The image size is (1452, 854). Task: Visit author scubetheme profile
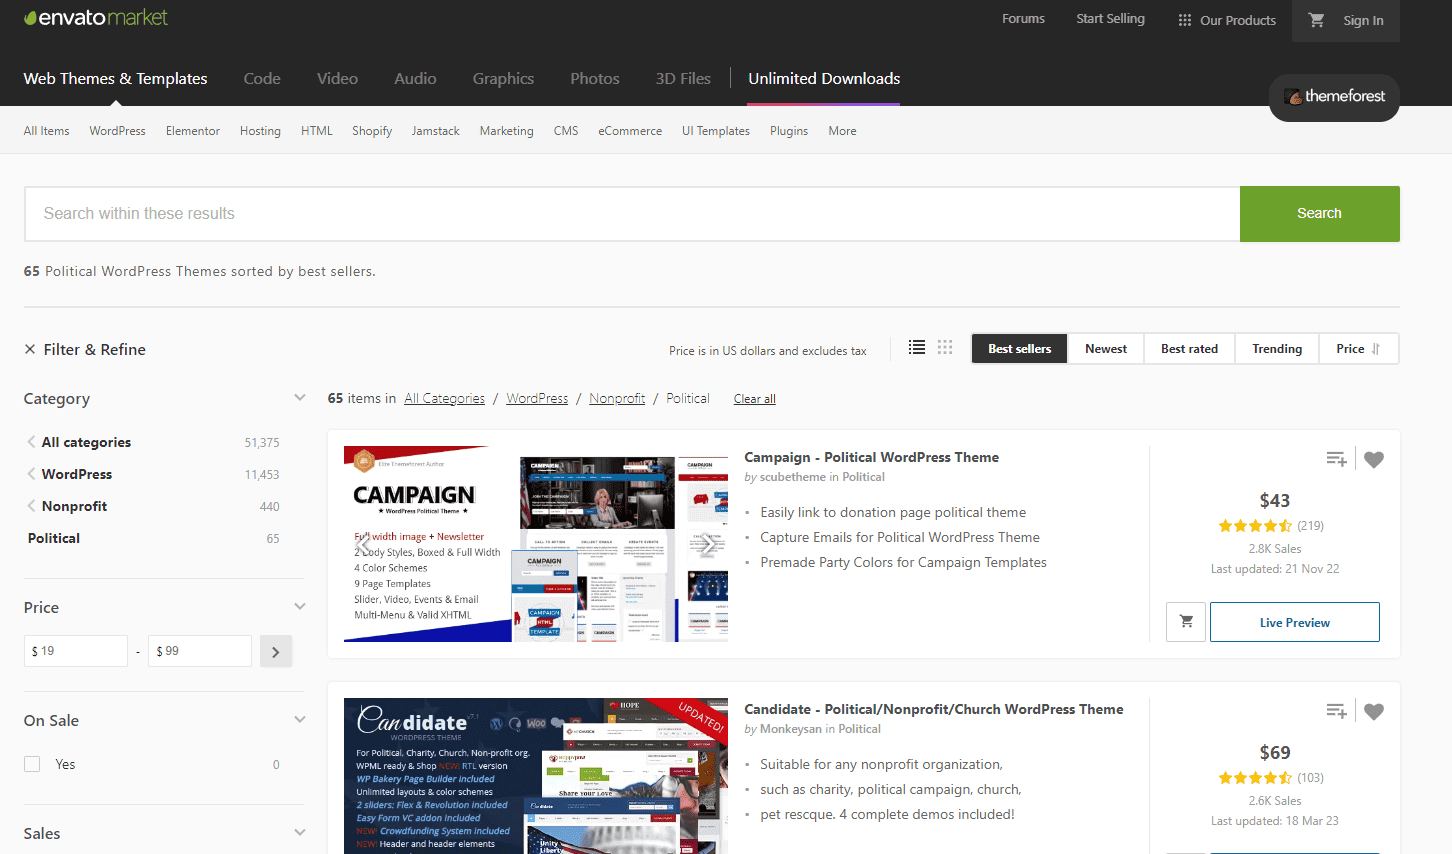pyautogui.click(x=792, y=477)
